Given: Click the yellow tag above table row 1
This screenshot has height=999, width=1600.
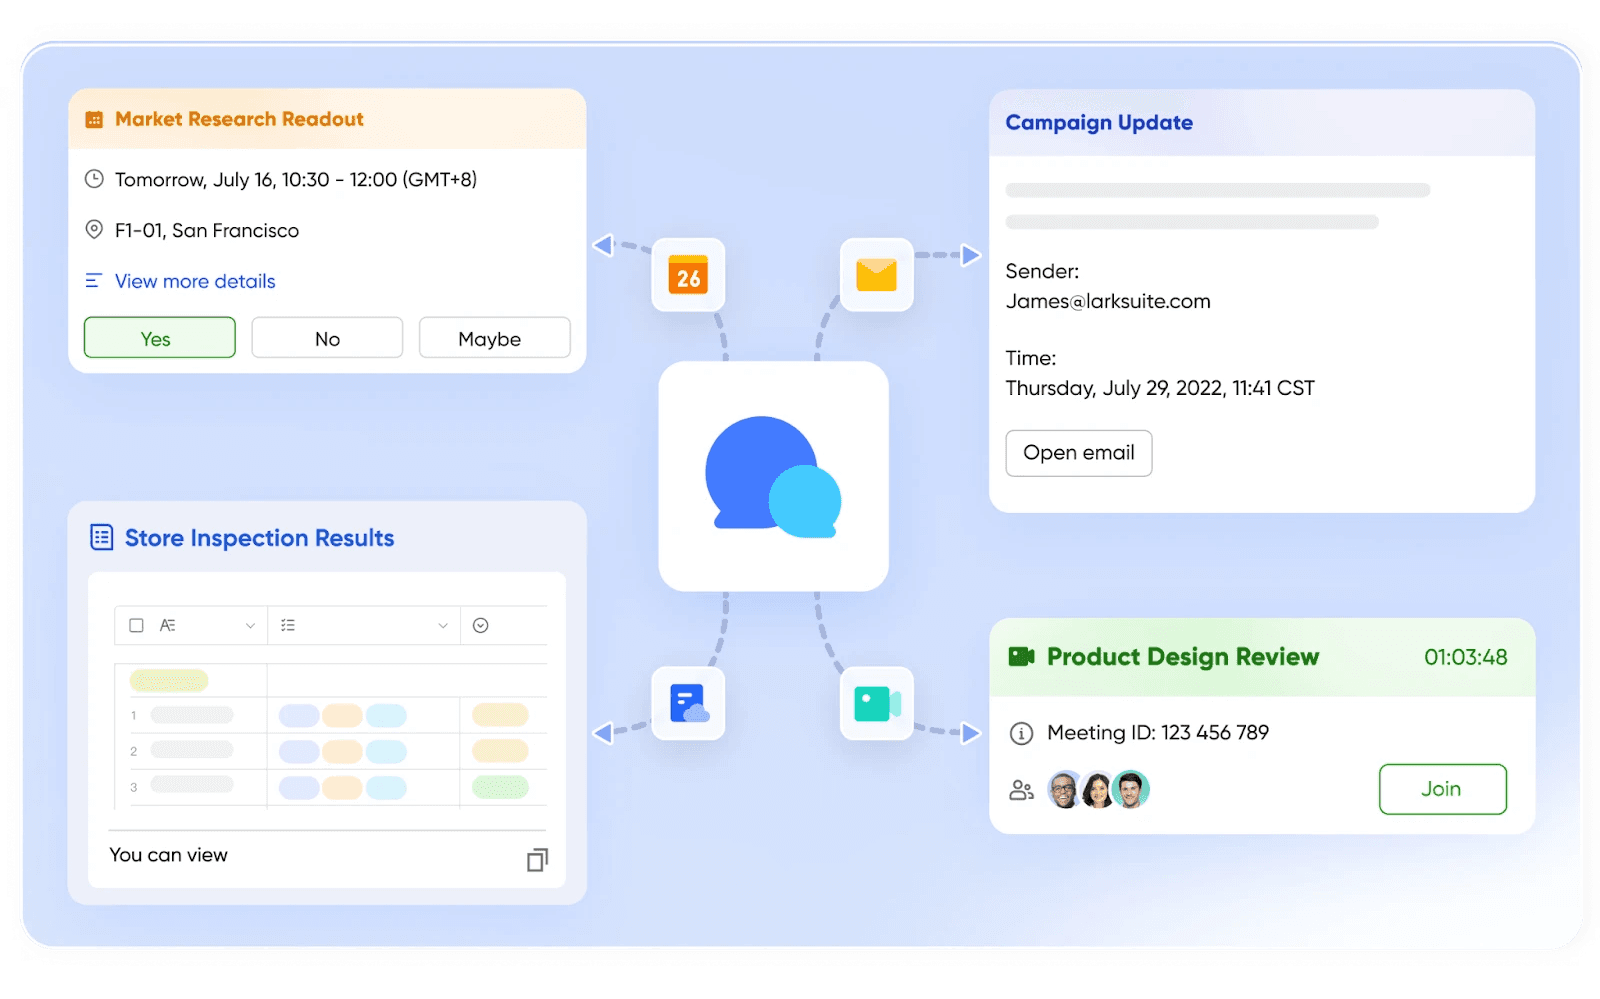Looking at the screenshot, I should (x=168, y=681).
